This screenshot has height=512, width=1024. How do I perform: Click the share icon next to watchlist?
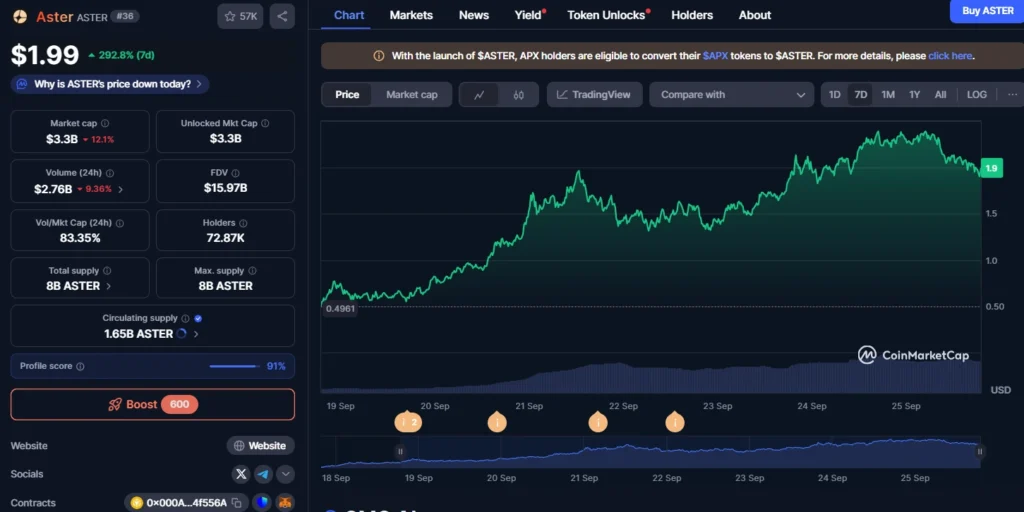(x=282, y=16)
